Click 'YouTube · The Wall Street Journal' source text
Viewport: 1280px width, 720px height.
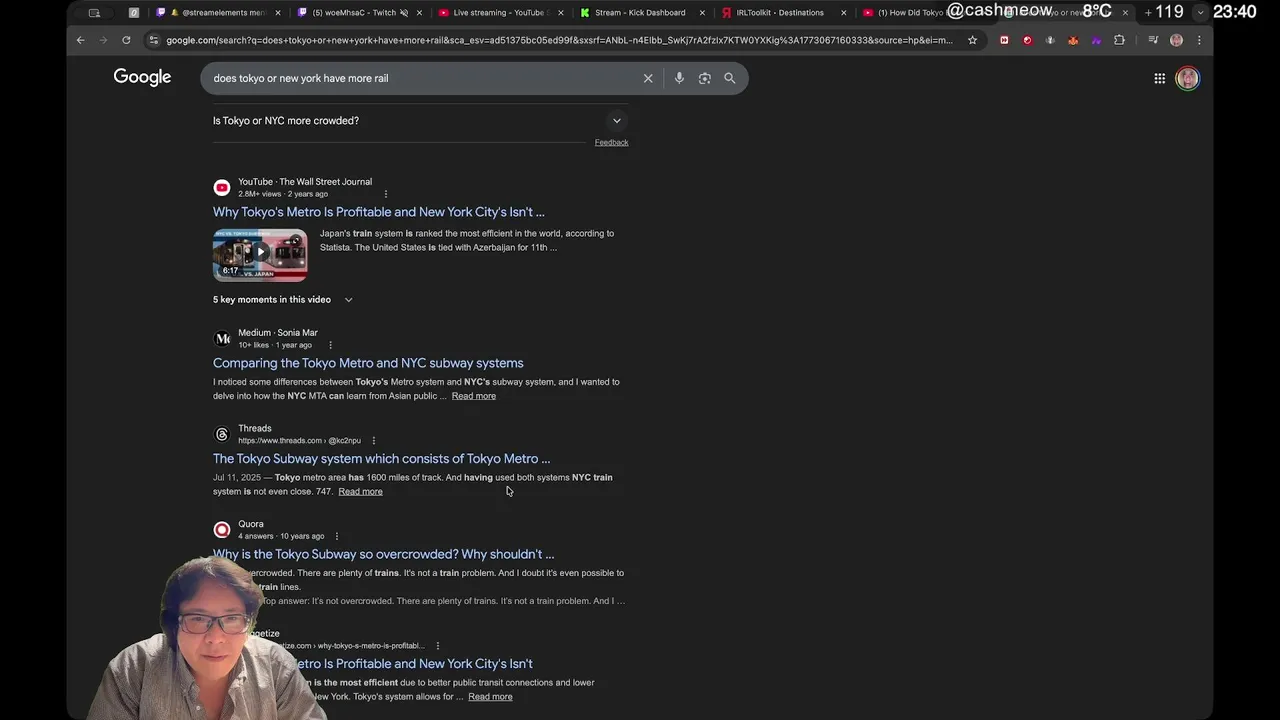click(x=305, y=182)
